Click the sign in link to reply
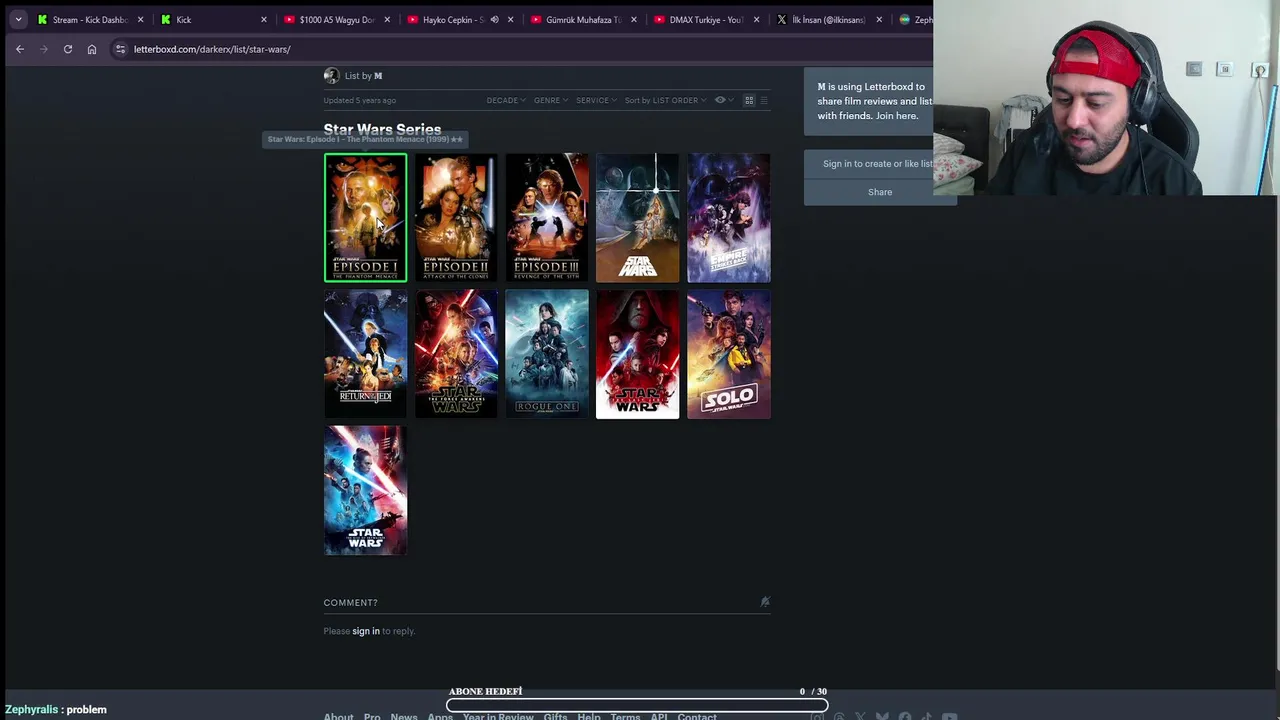 click(x=366, y=631)
